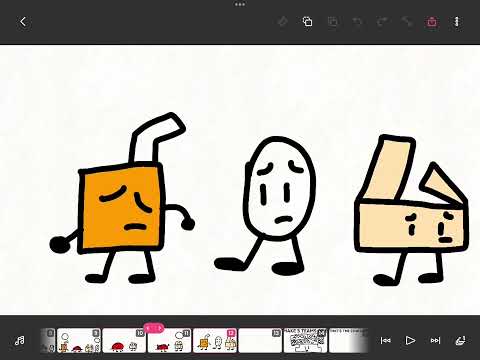The width and height of the screenshot is (480, 360).
Task: Select the frame 10 thumbnail with red blob
Action: pyautogui.click(x=124, y=340)
